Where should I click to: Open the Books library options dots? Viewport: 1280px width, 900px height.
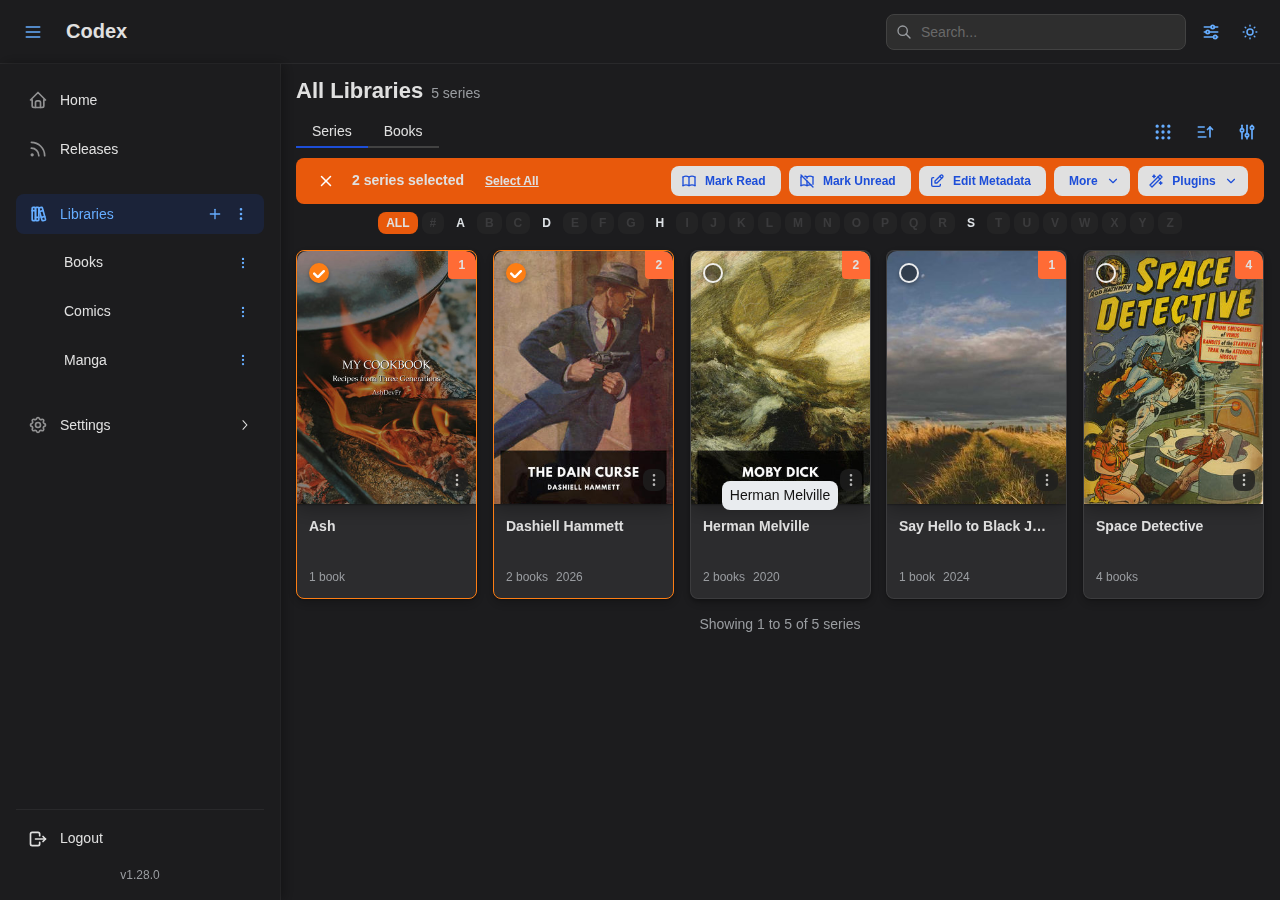coord(242,263)
